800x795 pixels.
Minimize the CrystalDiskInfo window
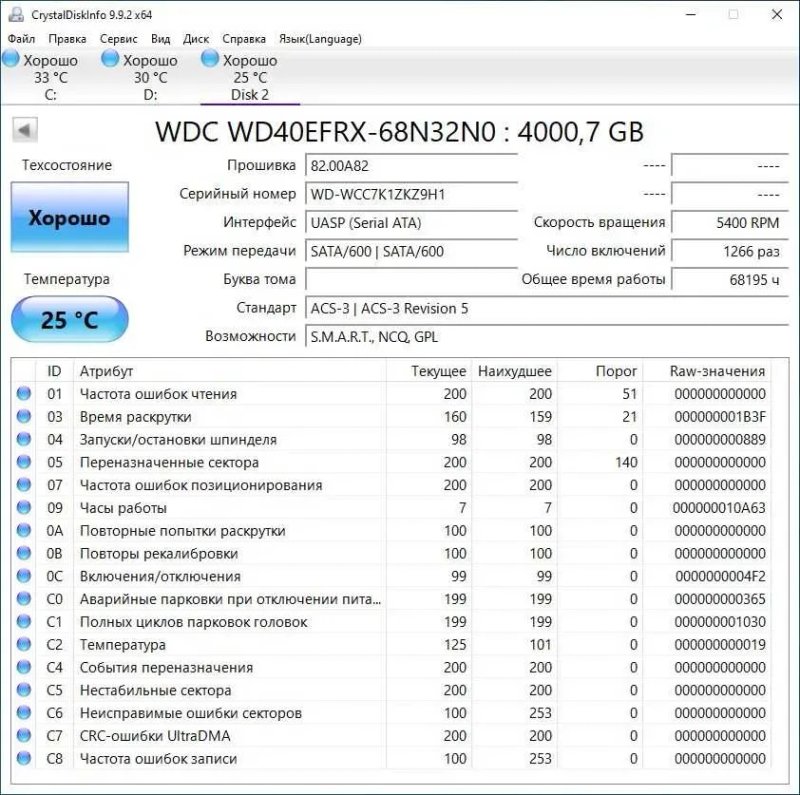click(x=691, y=14)
